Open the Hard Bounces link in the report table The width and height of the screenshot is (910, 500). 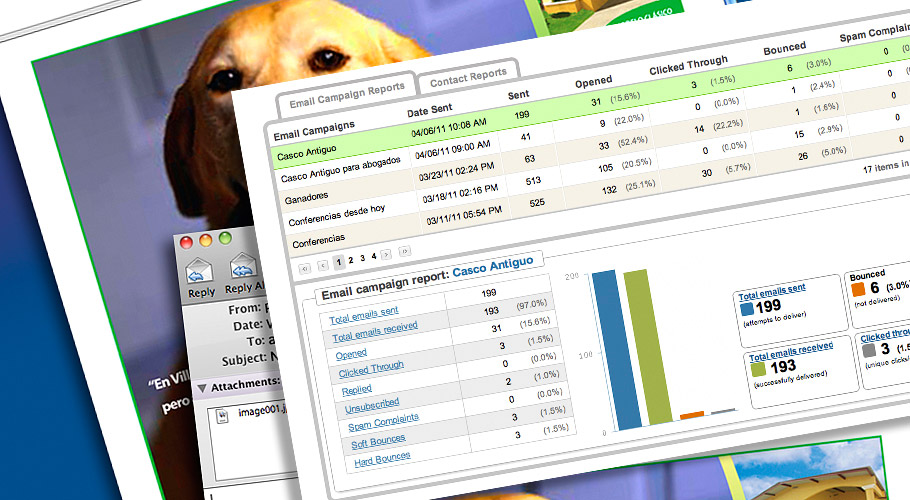pos(382,459)
